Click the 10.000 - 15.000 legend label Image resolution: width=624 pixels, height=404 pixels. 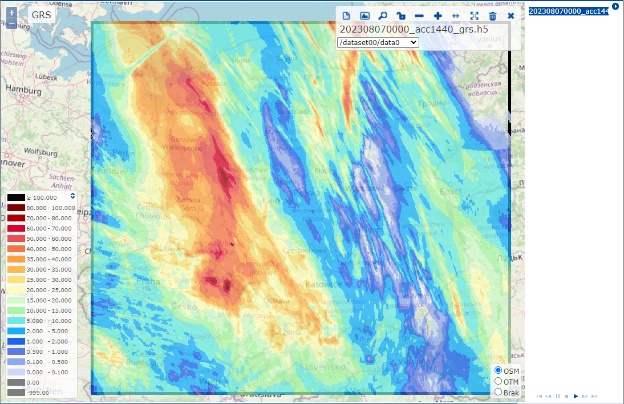click(x=49, y=310)
